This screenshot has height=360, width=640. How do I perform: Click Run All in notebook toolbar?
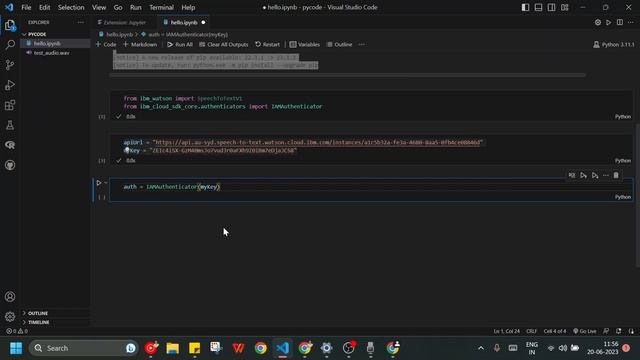point(180,44)
